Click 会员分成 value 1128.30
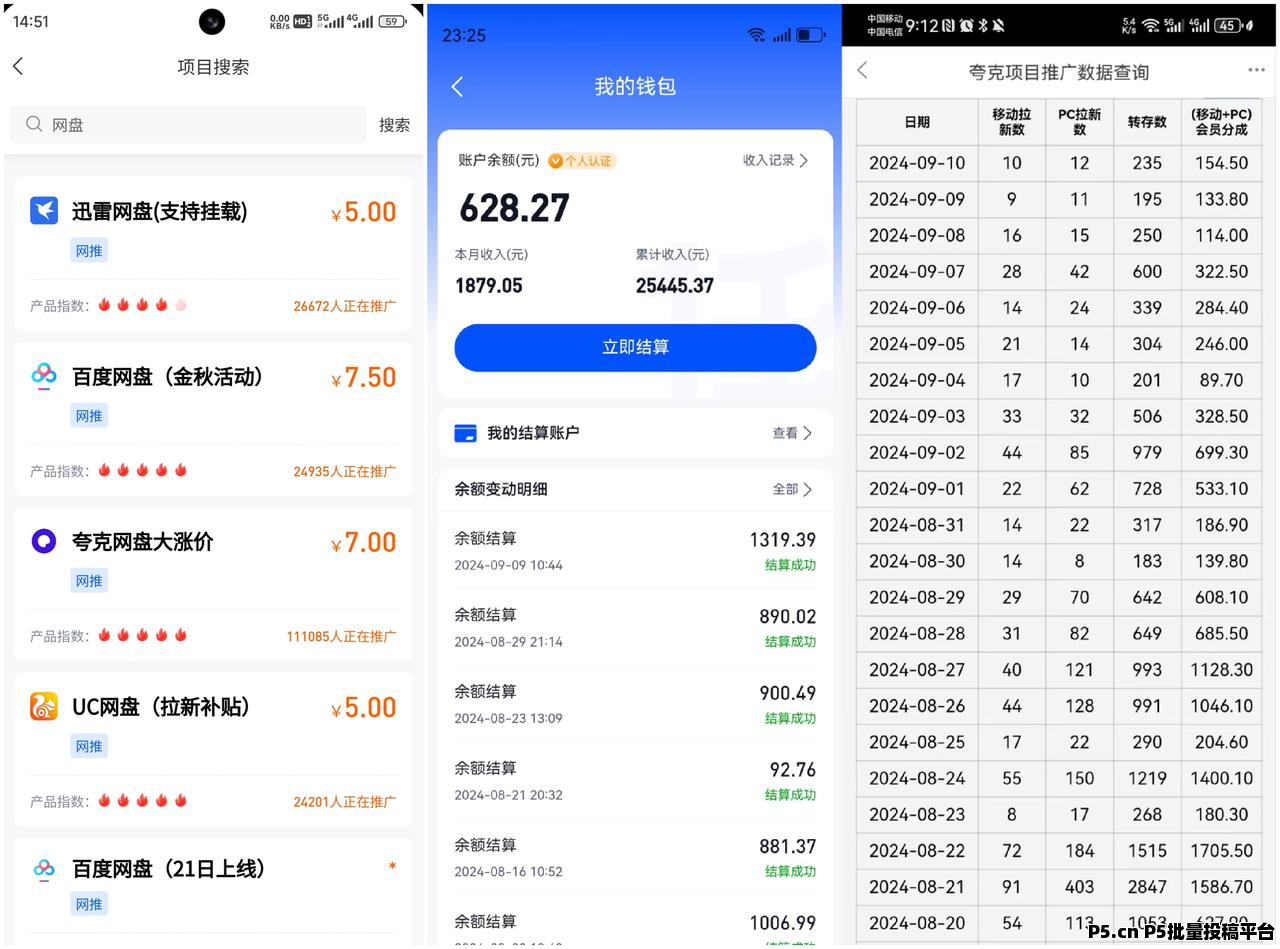1280x949 pixels. coord(1221,670)
